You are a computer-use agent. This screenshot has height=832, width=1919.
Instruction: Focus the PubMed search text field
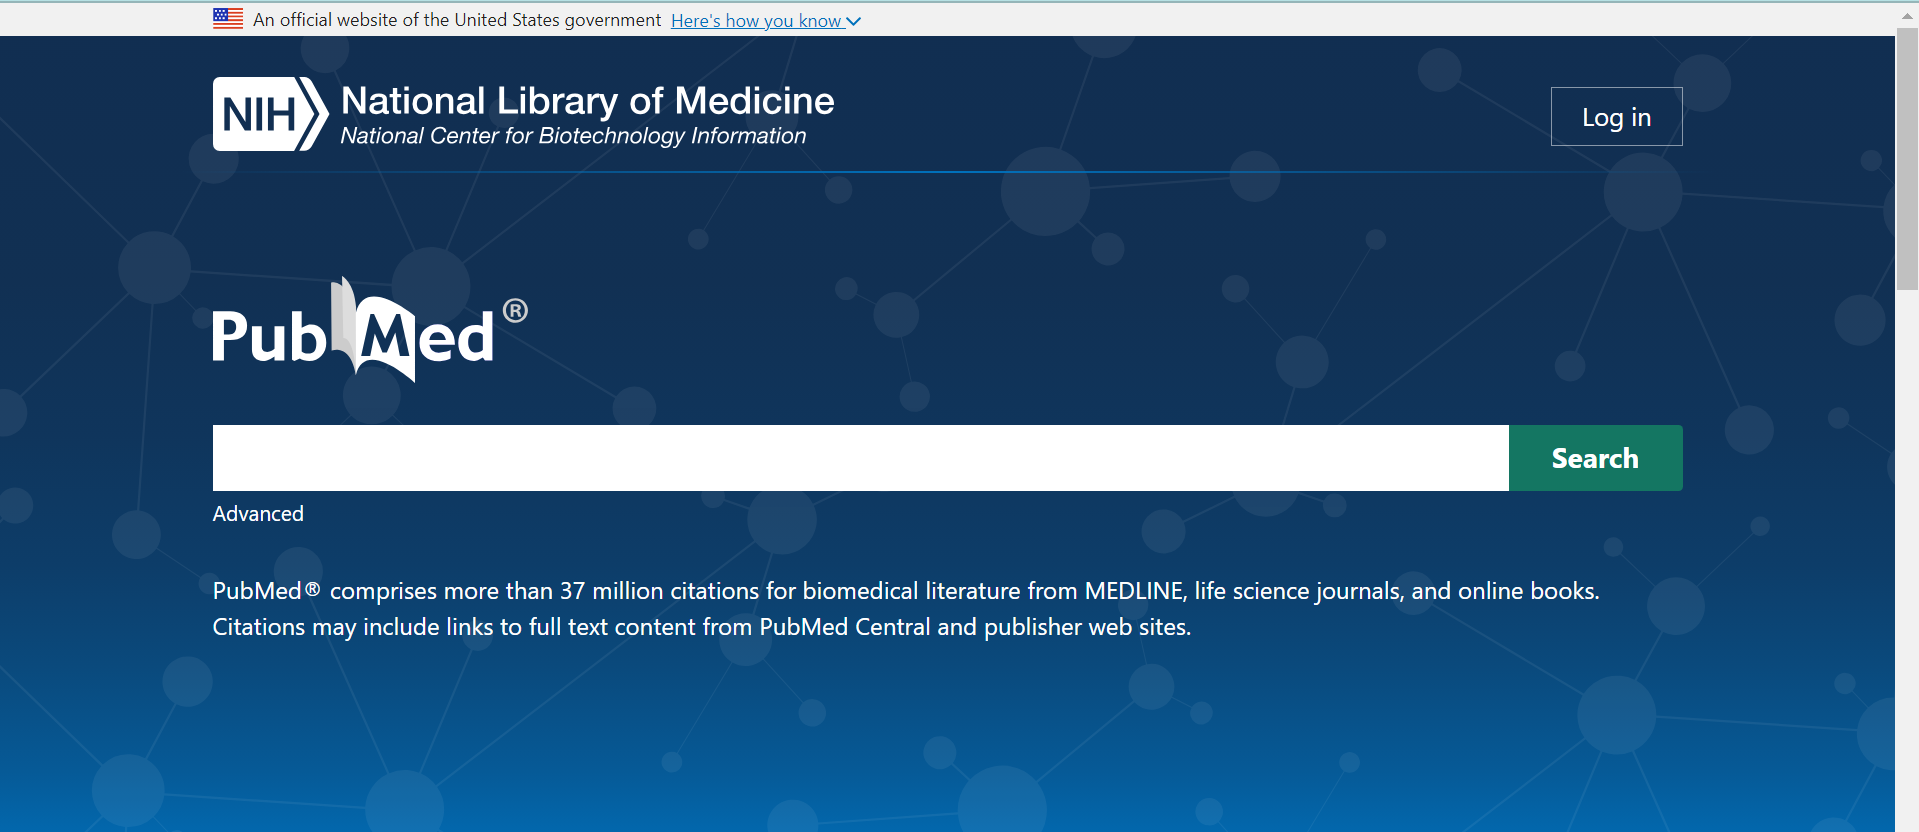pyautogui.click(x=860, y=458)
